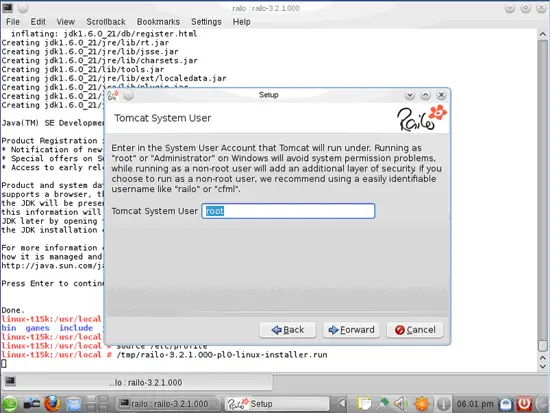
Task: Click terminal line '/tmp/railo-3.2.1.000-pl0-linux-installer.run'
Action: pos(222,355)
